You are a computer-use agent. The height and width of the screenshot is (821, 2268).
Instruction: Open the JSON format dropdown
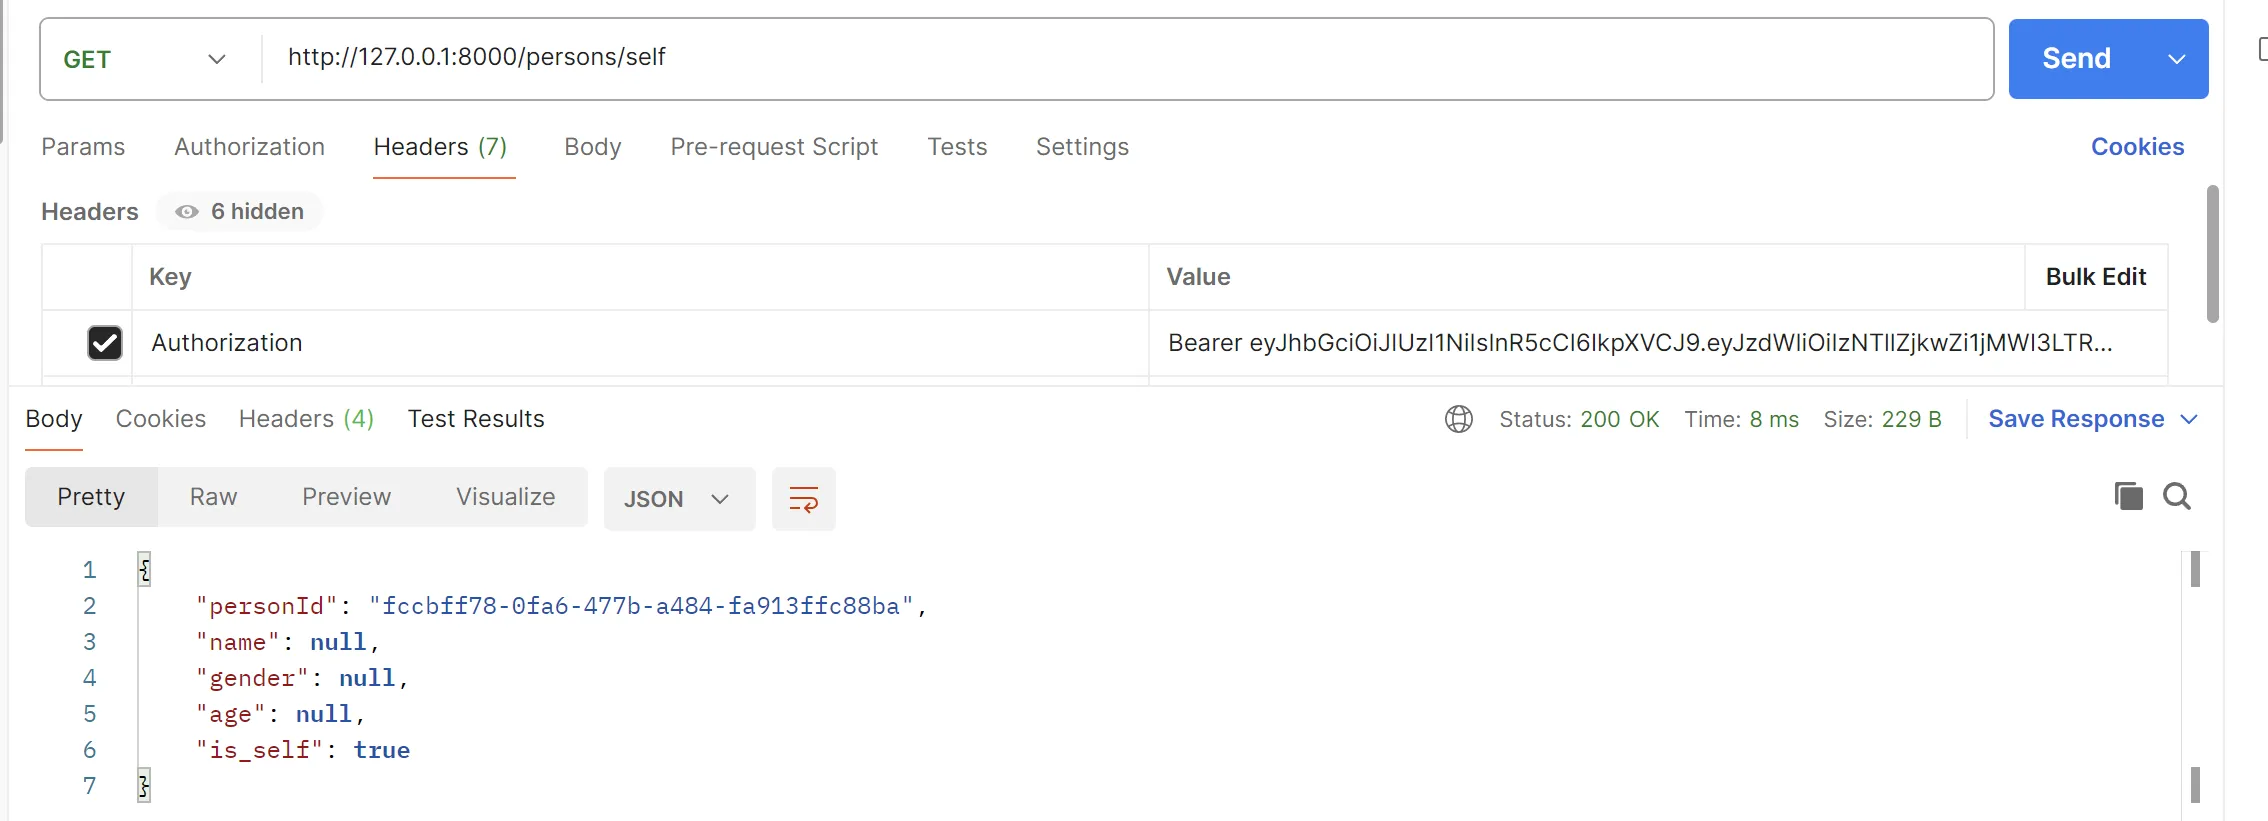point(678,498)
